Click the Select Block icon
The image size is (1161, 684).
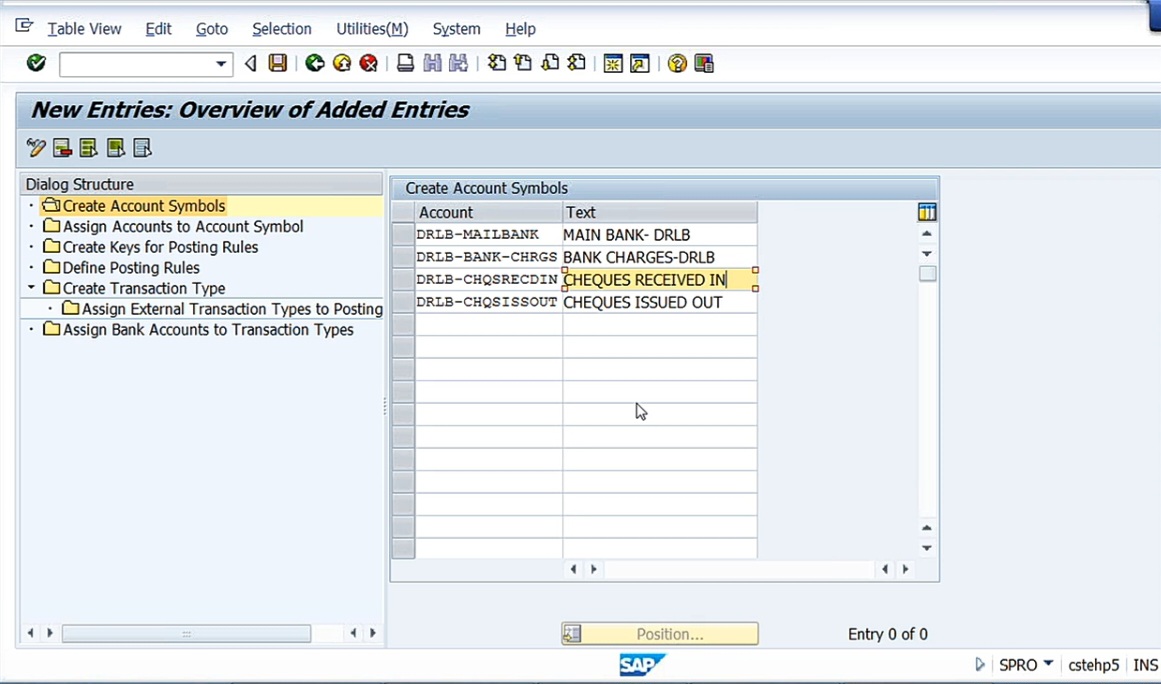coord(116,148)
